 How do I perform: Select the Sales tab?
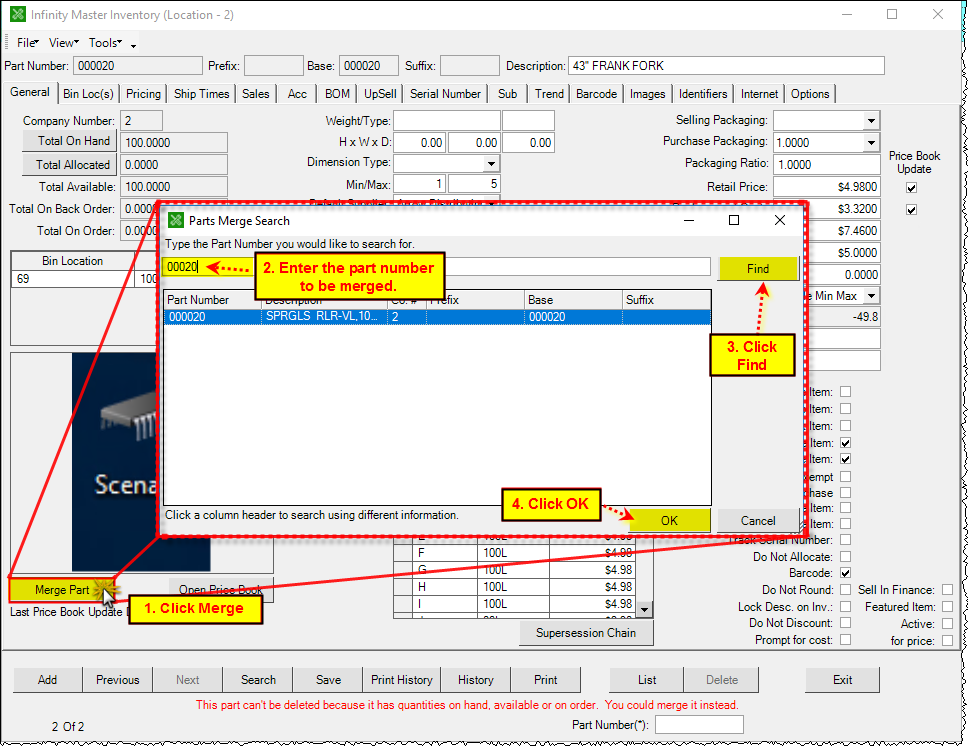pos(256,94)
